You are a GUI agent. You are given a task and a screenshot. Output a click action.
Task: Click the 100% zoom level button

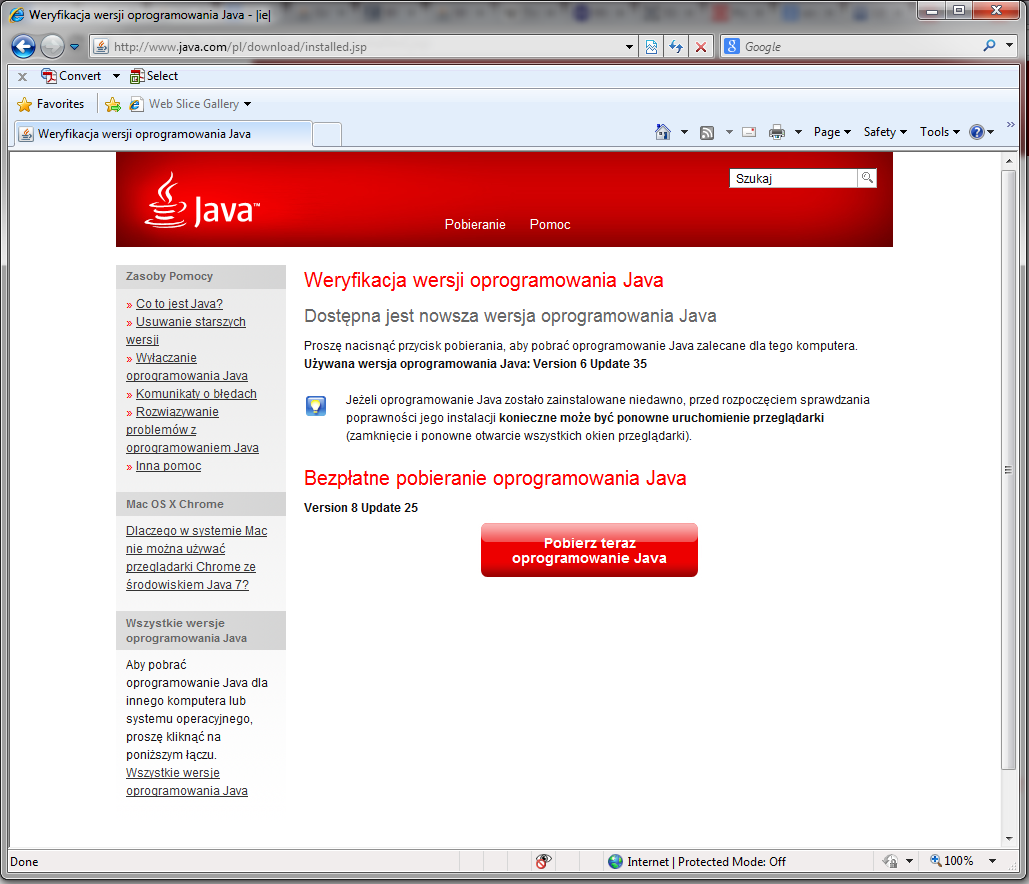[952, 860]
